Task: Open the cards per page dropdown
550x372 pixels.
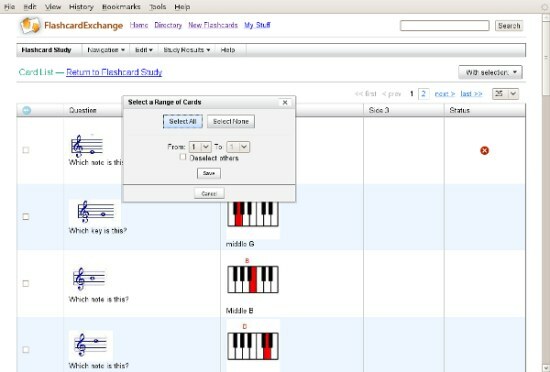Action: pyautogui.click(x=505, y=94)
